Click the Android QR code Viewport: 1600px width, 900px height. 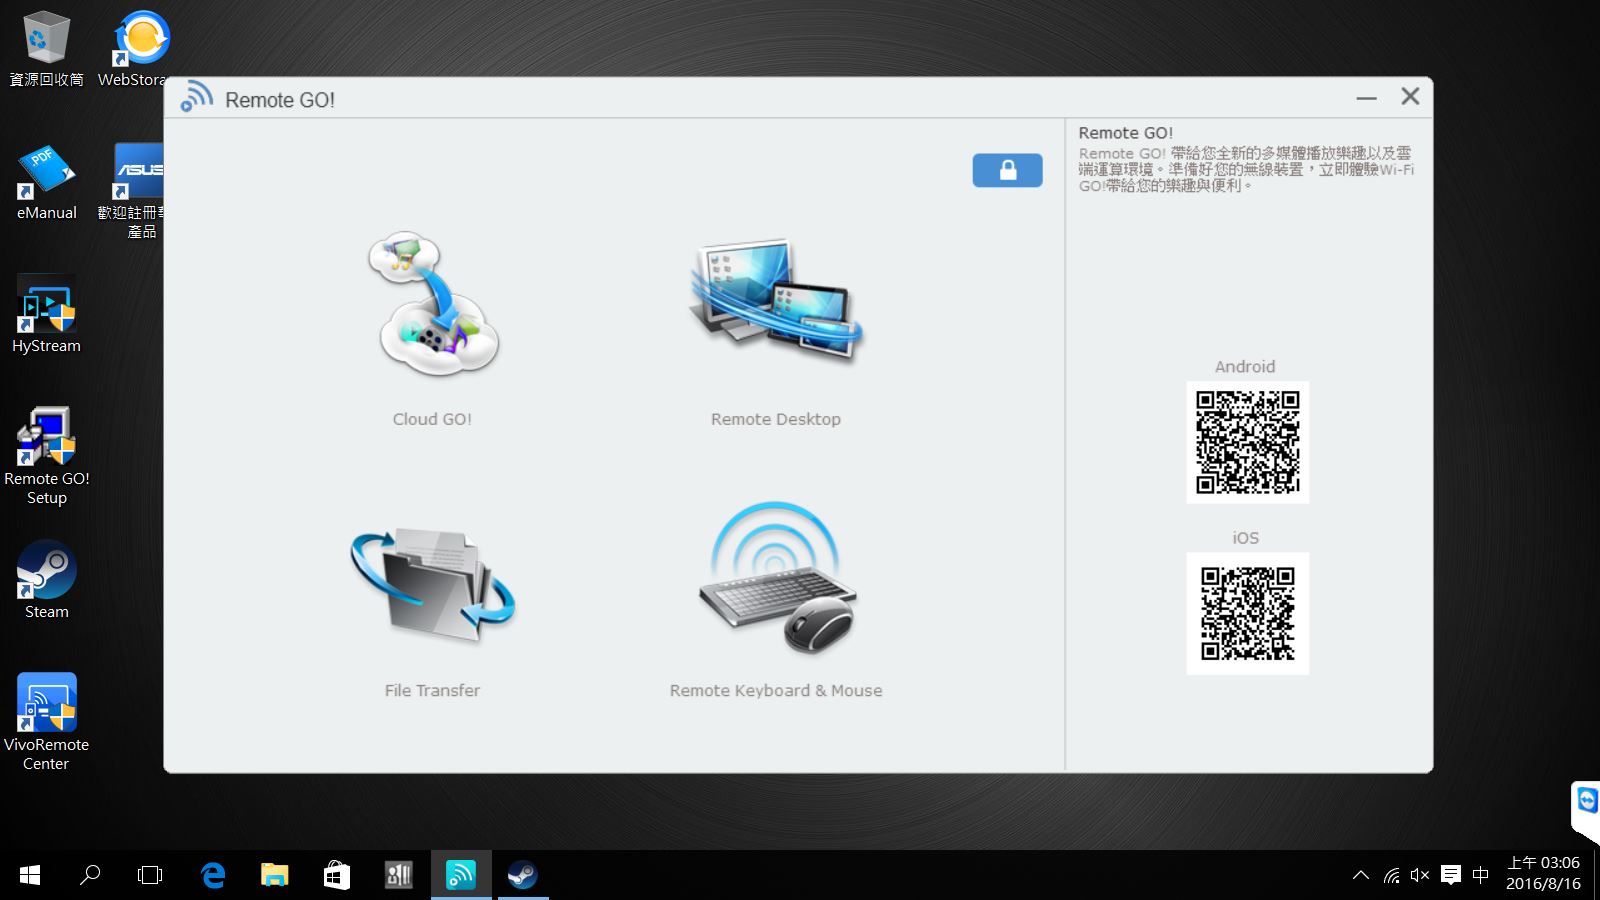1247,442
